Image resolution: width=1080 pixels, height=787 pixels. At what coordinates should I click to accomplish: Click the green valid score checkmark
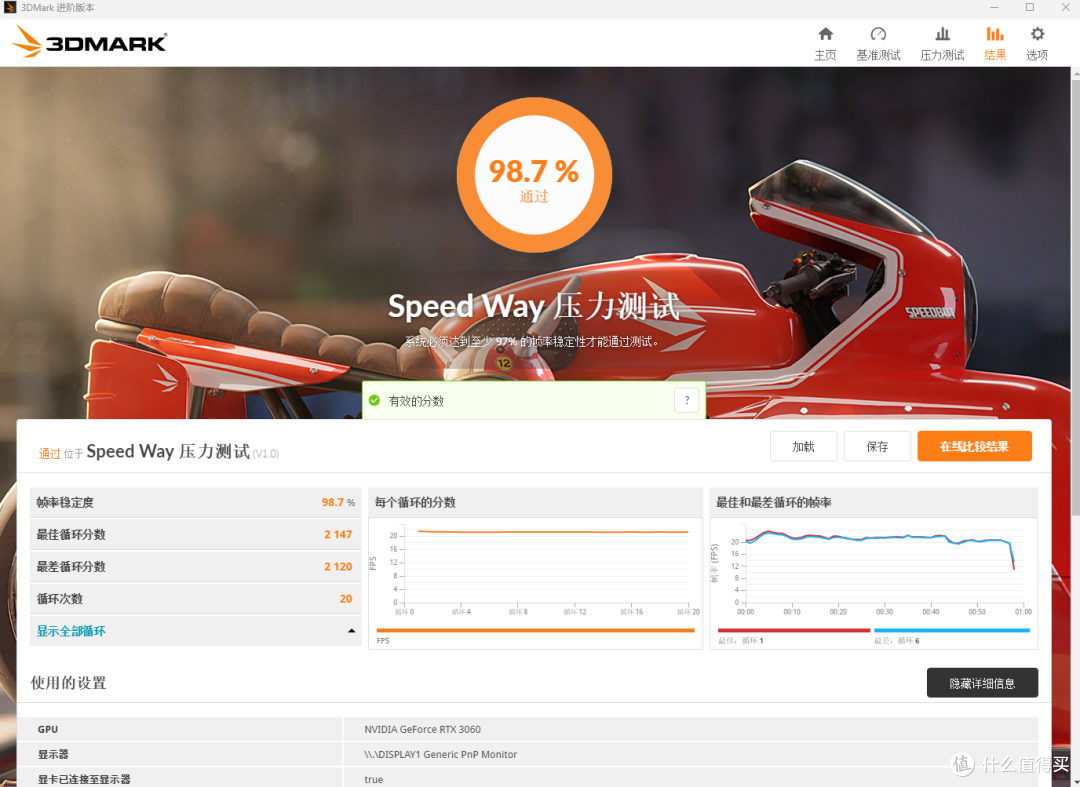(375, 400)
